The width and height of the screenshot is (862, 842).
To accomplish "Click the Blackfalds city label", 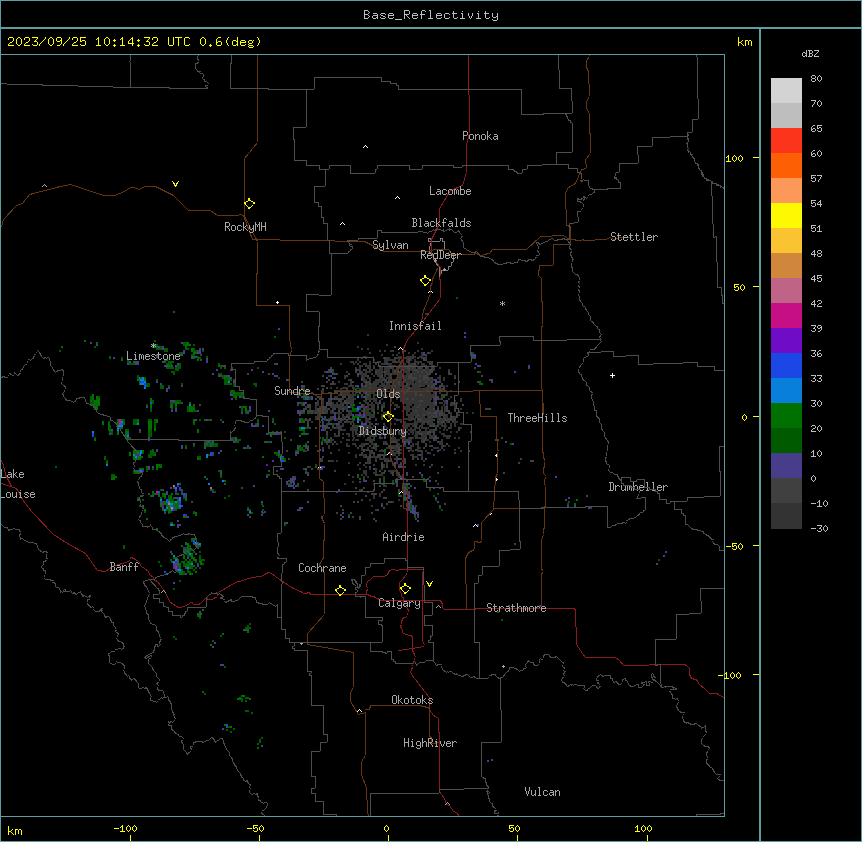I will click(x=441, y=223).
